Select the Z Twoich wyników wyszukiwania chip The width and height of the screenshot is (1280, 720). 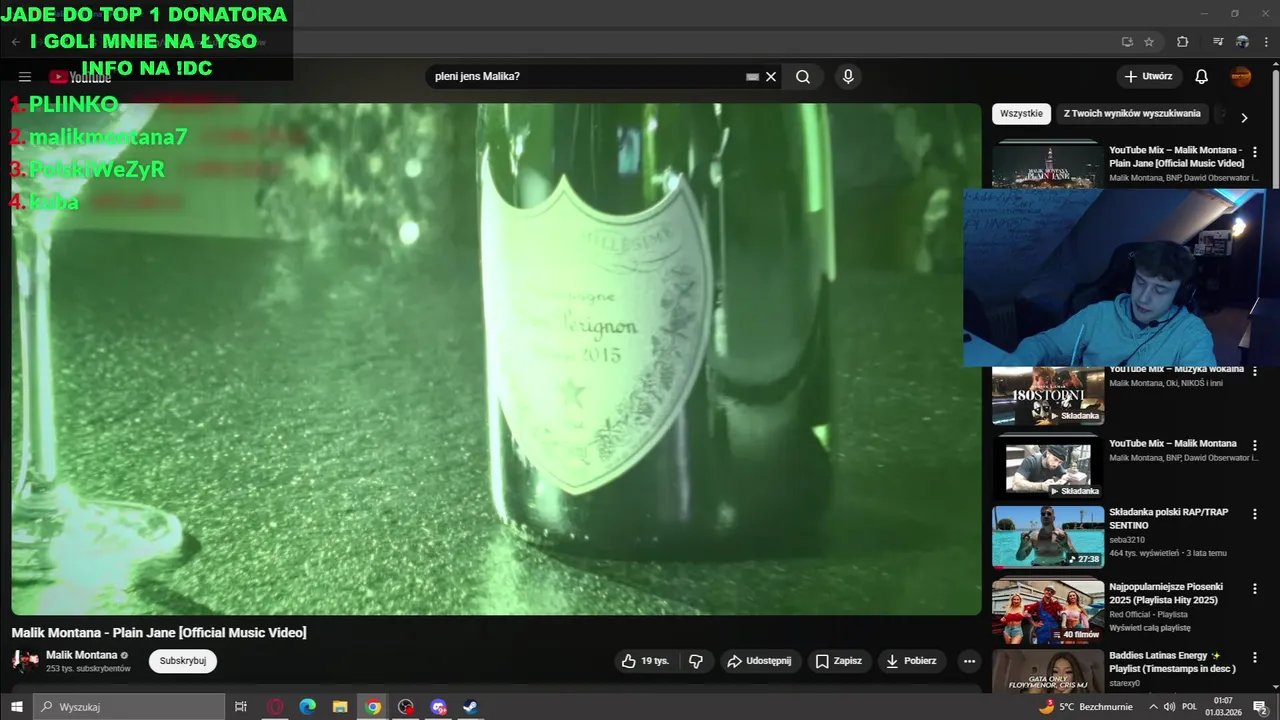tap(1132, 114)
